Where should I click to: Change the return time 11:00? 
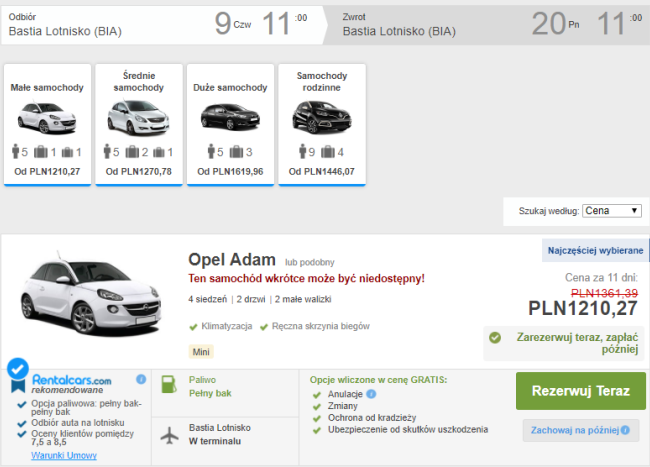620,24
